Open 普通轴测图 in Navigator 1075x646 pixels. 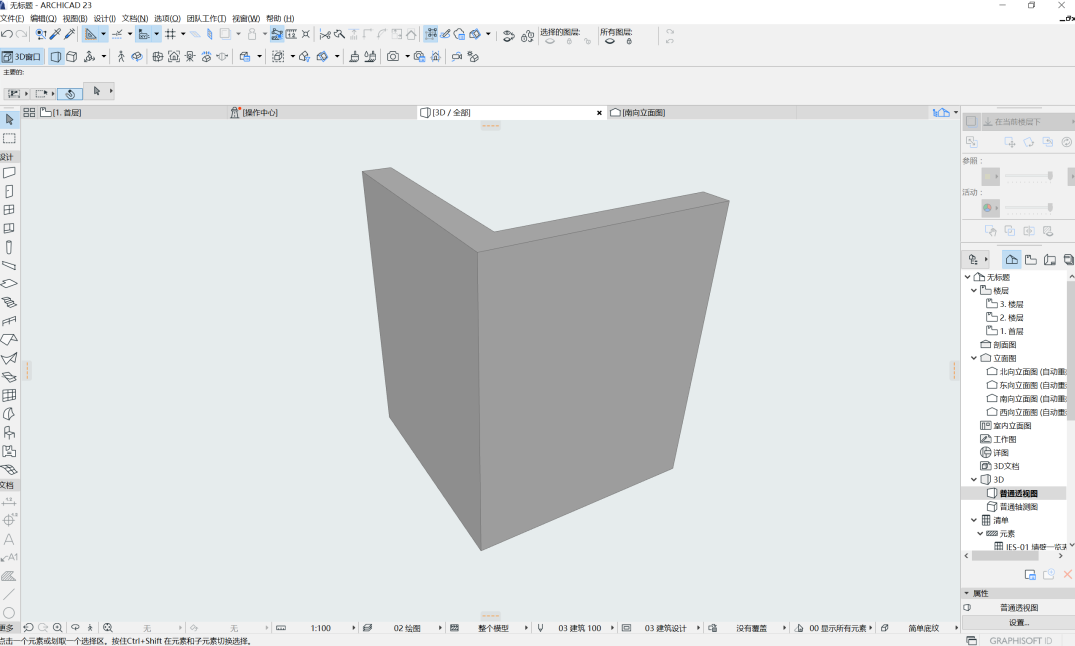1018,507
